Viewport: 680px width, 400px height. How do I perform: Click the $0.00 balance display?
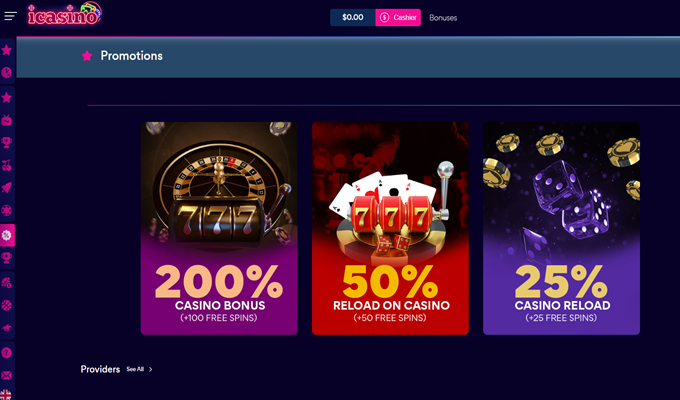353,17
